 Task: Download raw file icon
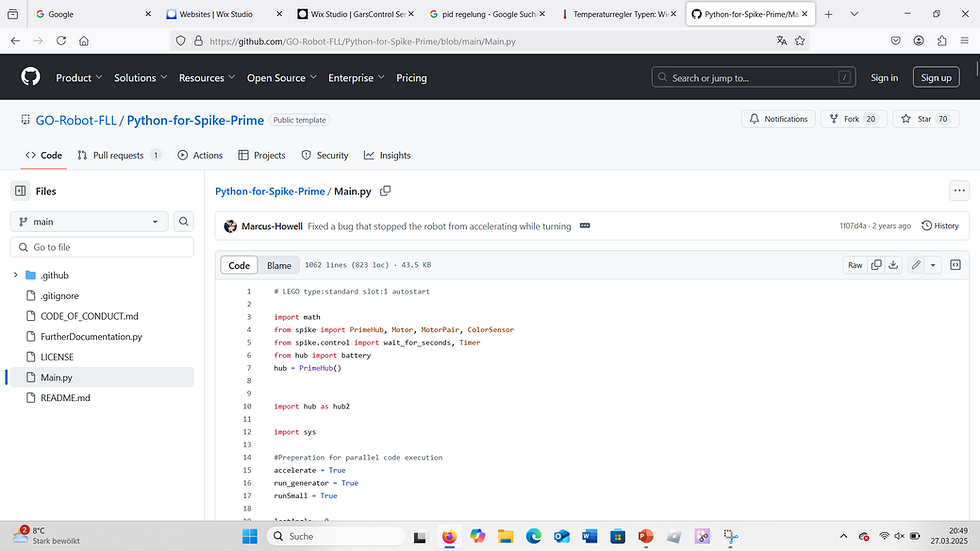[894, 265]
